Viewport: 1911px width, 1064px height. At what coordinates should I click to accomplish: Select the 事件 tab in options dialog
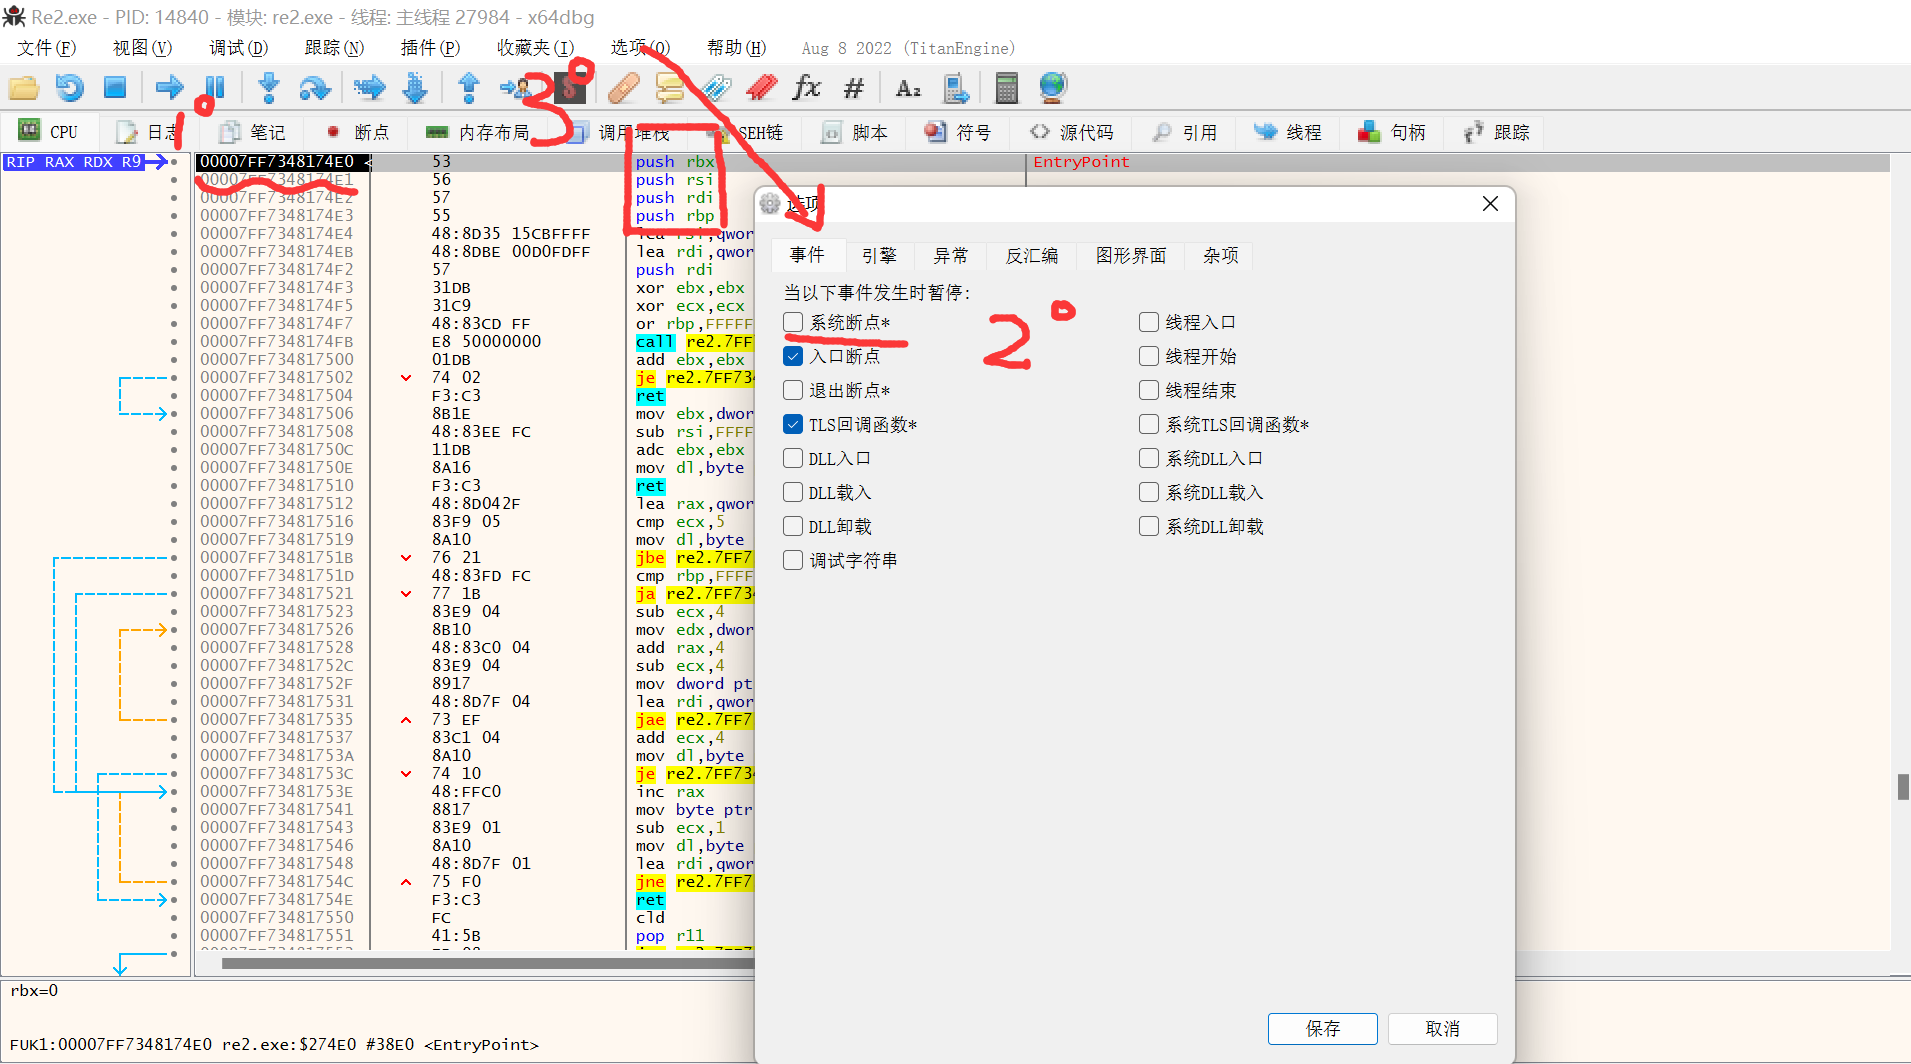click(x=807, y=255)
